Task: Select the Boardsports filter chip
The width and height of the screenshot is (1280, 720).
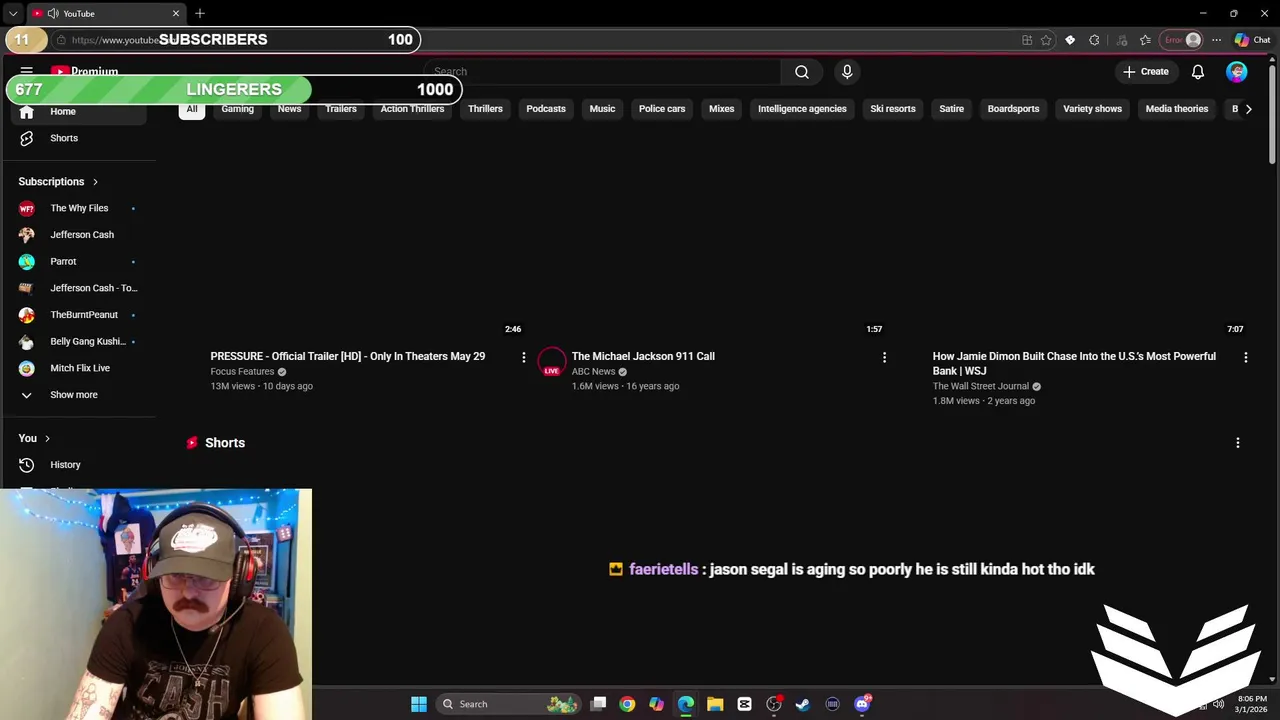Action: [x=1014, y=109]
